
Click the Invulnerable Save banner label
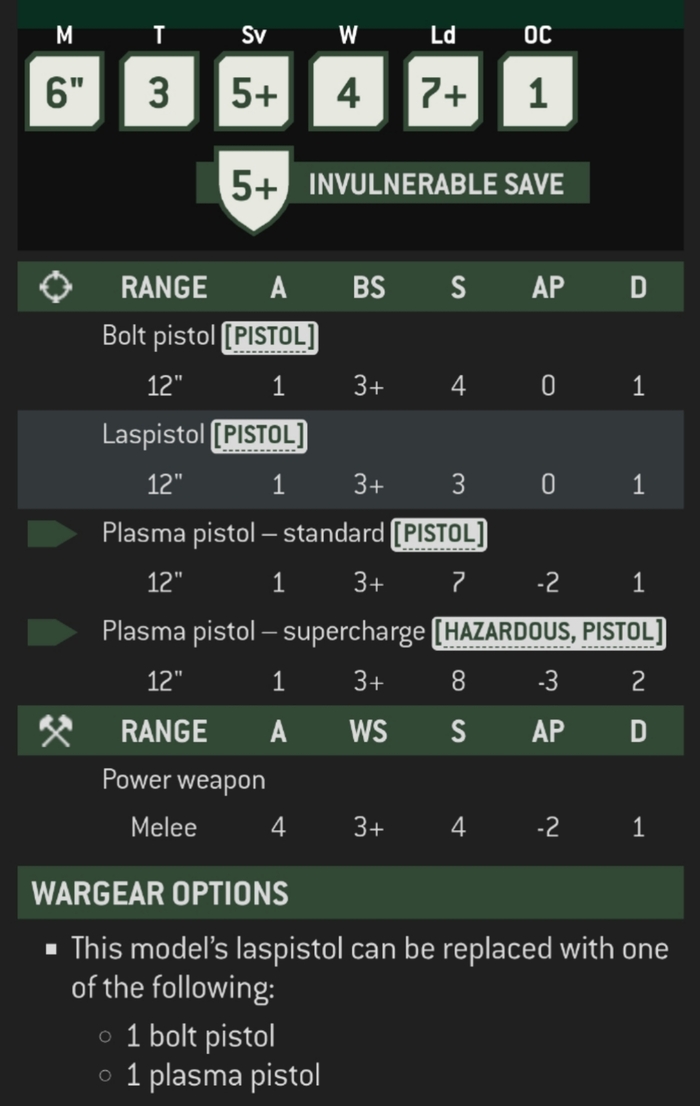coord(436,184)
